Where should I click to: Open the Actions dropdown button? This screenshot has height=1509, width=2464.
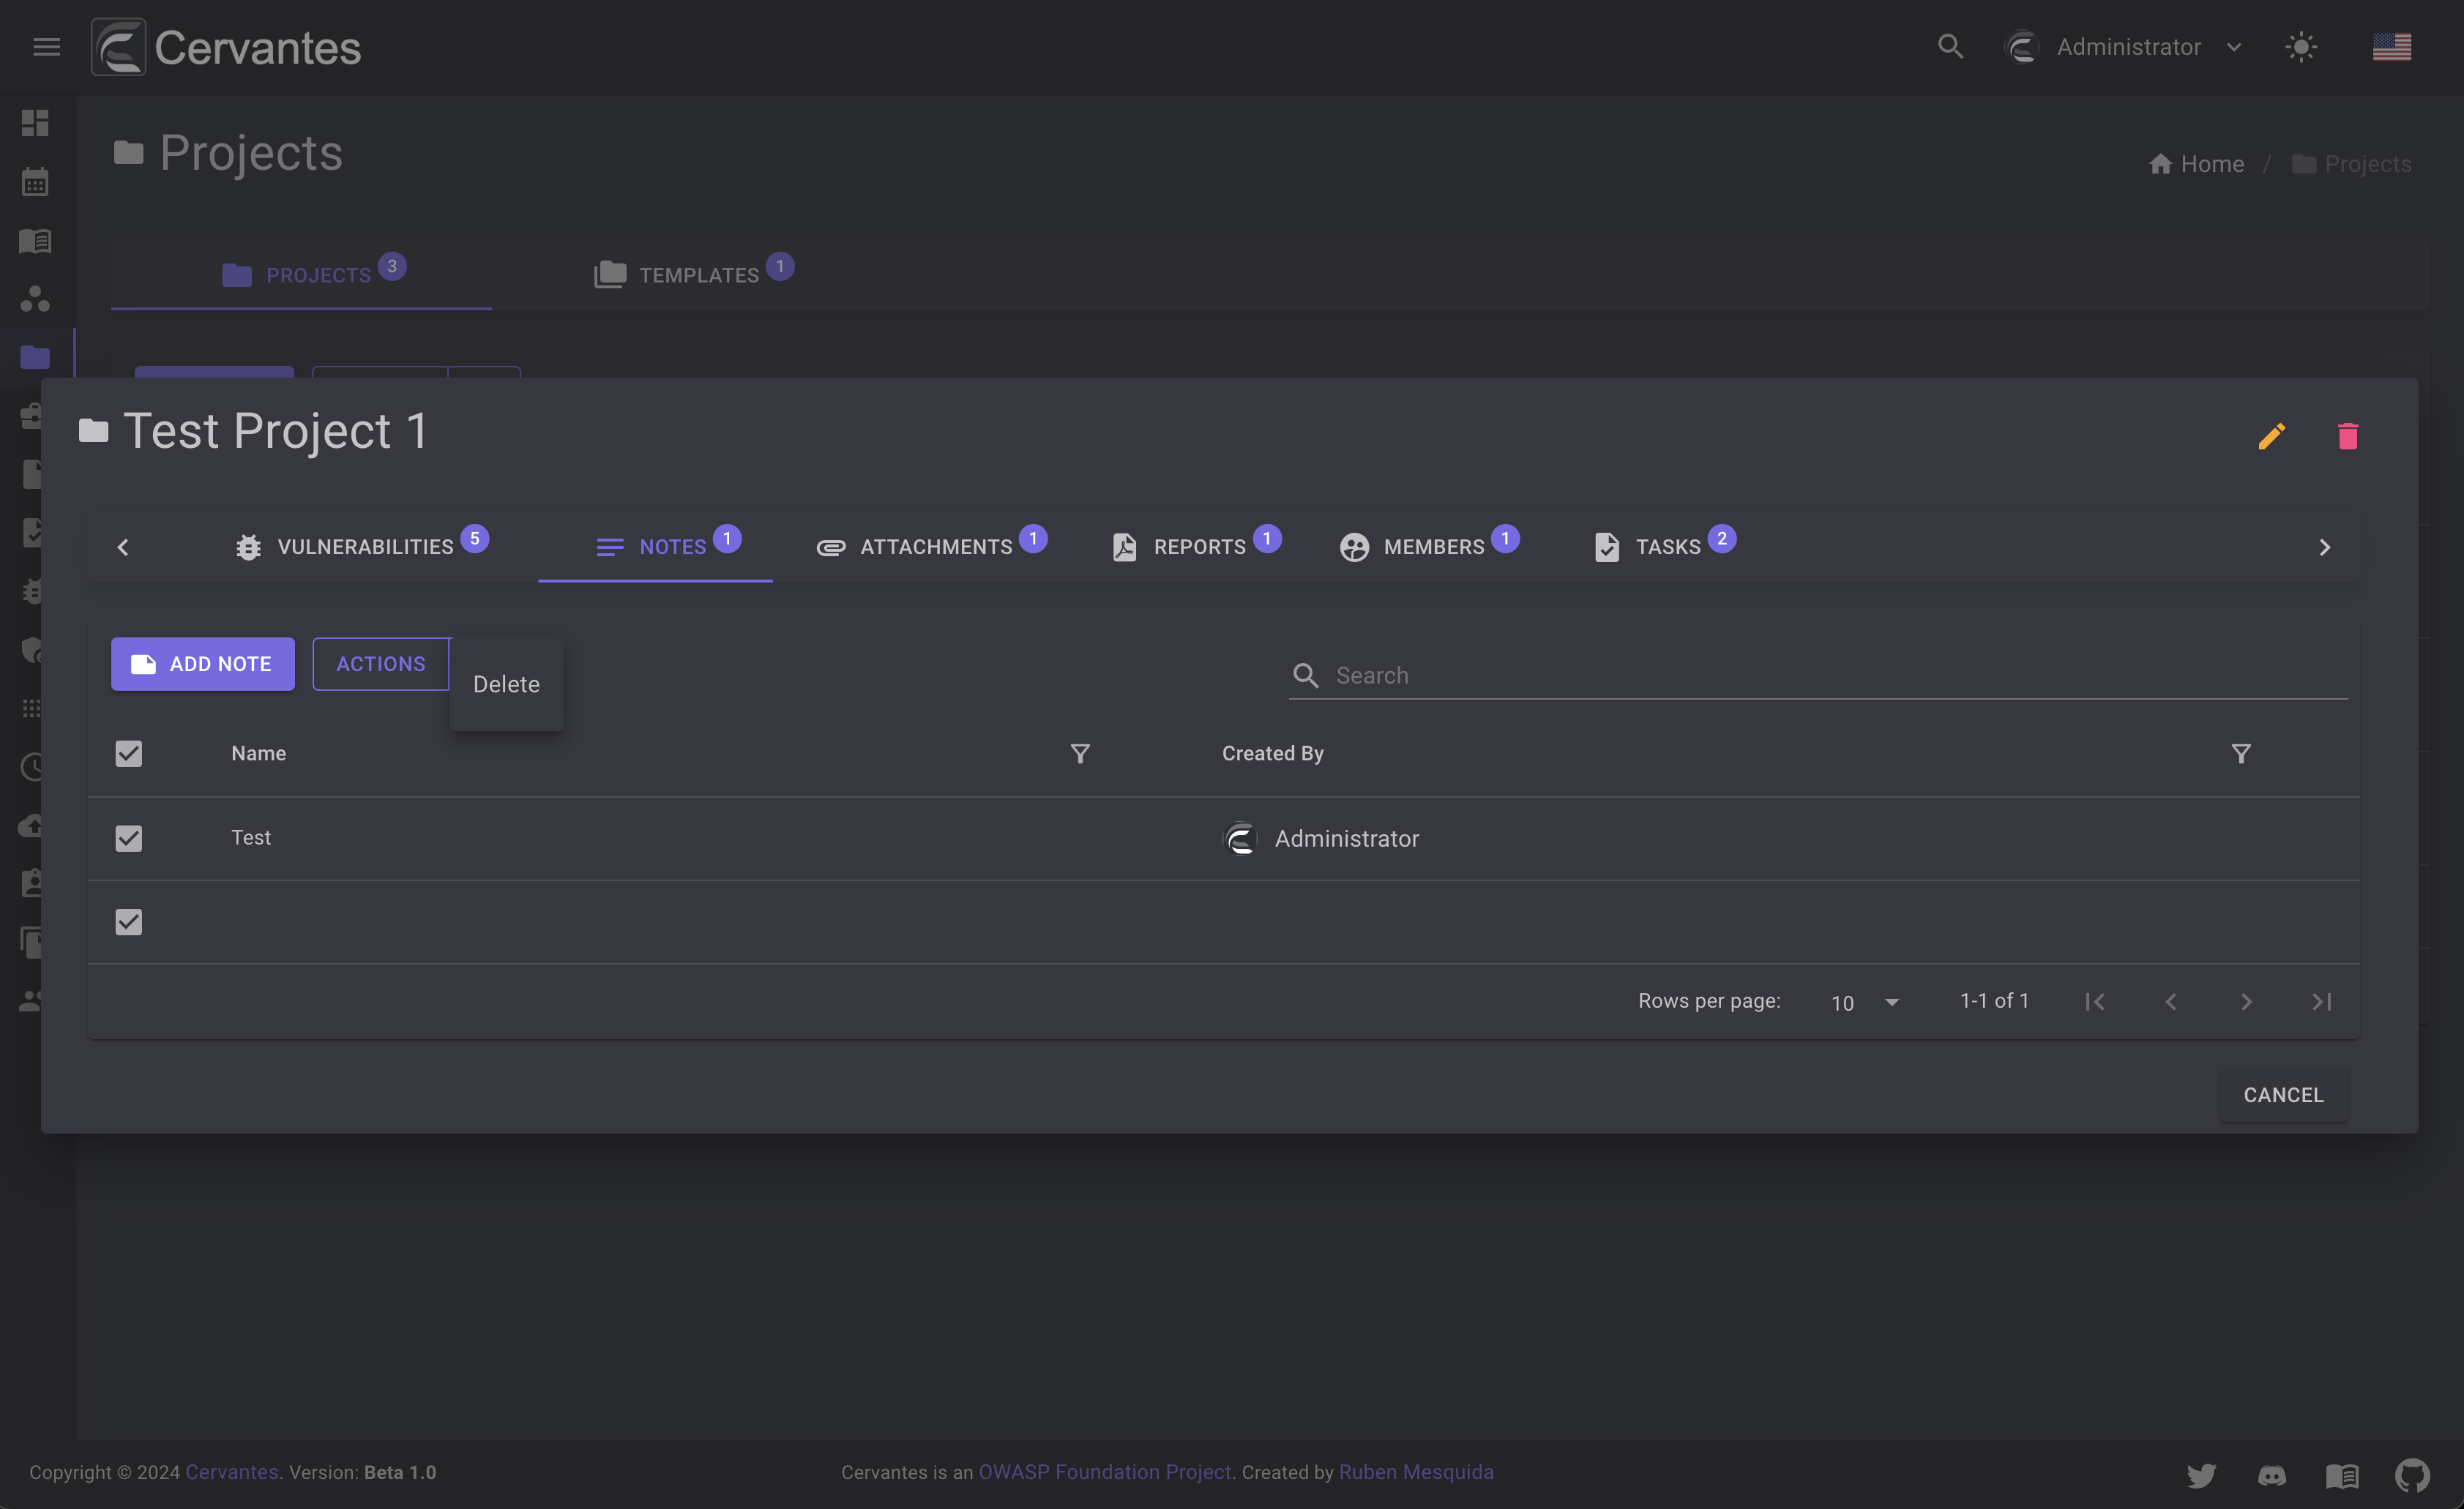381,664
